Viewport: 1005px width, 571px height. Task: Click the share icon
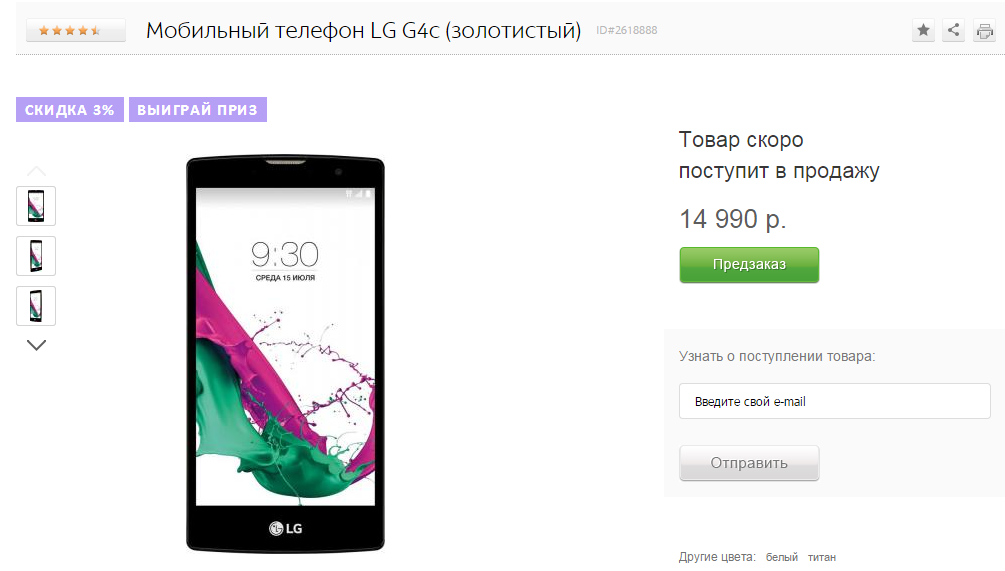point(954,30)
